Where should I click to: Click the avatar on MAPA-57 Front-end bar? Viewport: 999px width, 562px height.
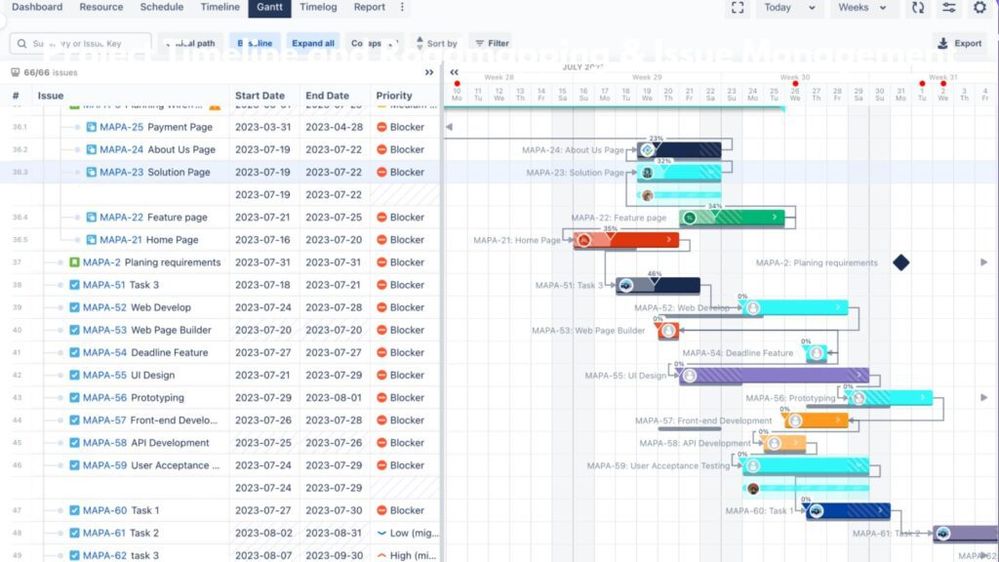[x=795, y=421]
